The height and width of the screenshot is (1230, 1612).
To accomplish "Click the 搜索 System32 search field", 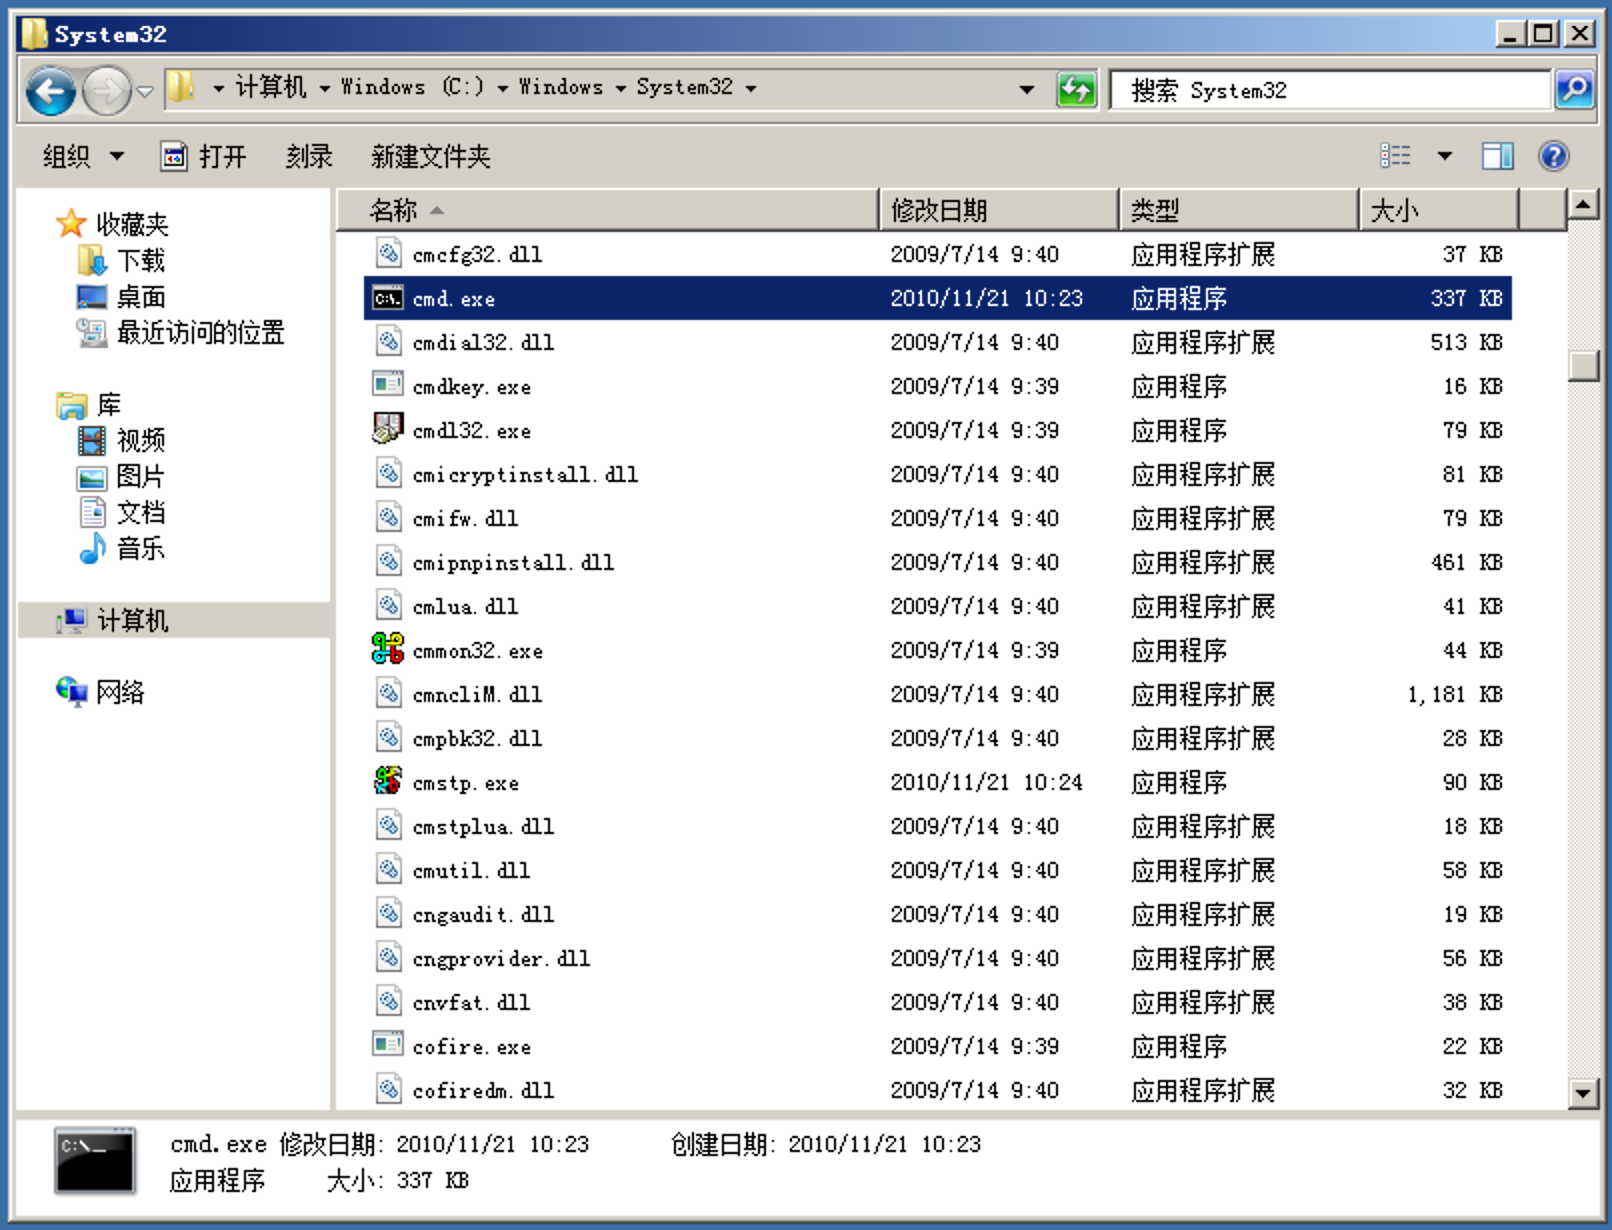I will (1331, 90).
